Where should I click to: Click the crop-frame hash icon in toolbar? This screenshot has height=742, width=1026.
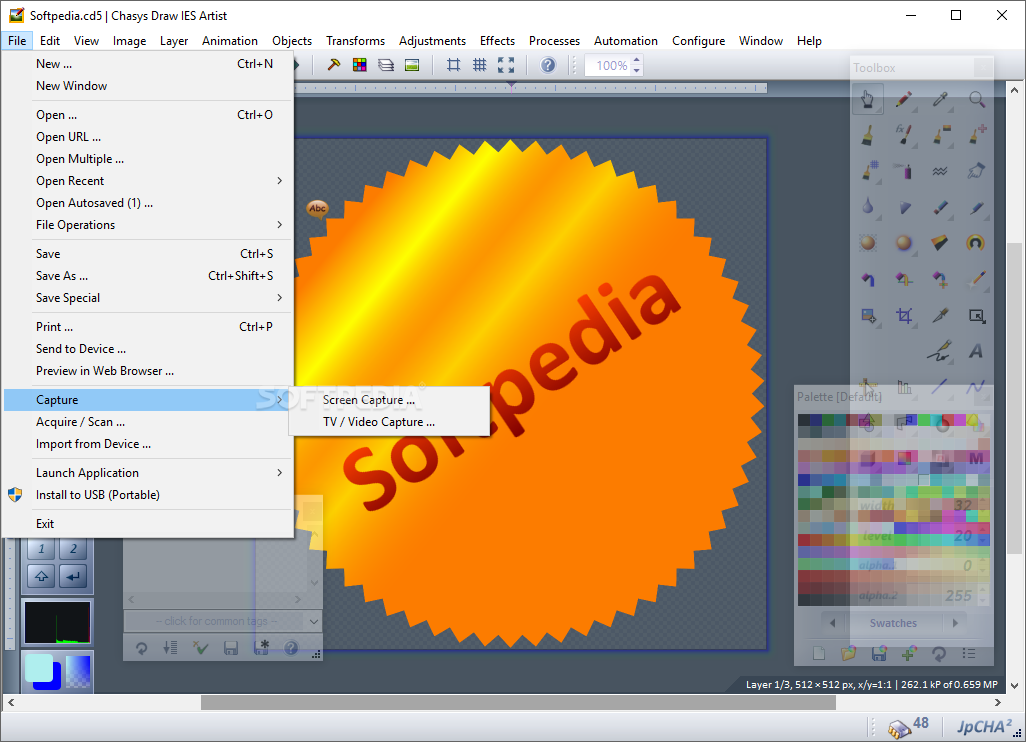453,65
